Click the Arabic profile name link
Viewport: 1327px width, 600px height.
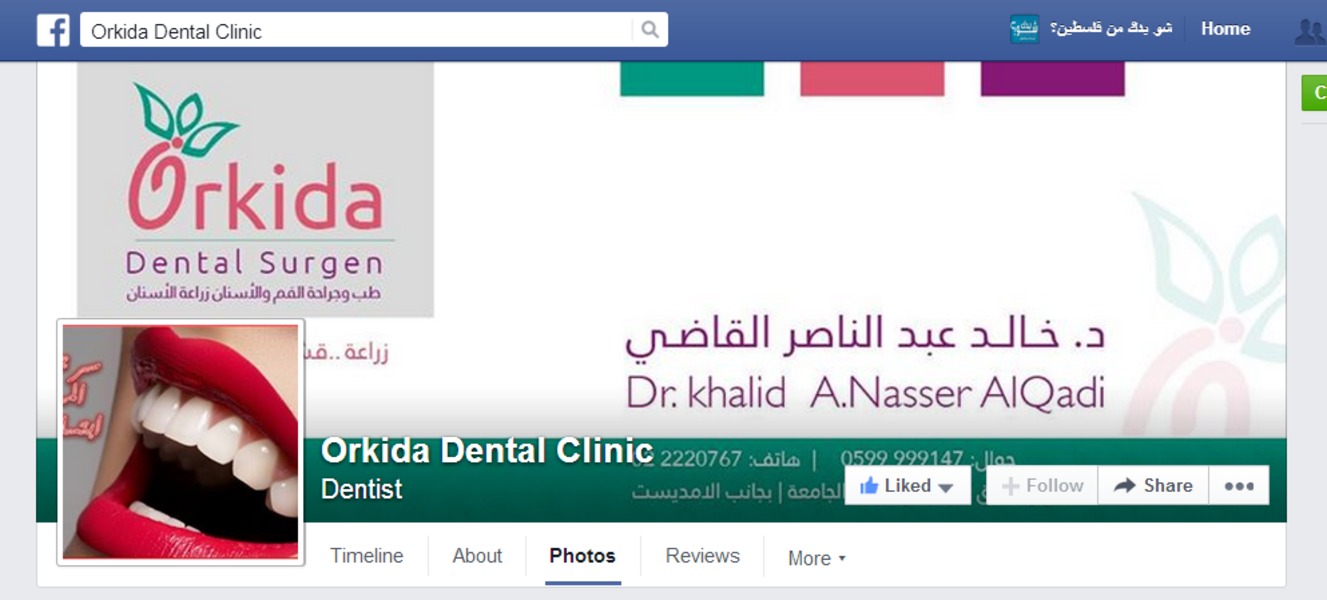[1111, 29]
